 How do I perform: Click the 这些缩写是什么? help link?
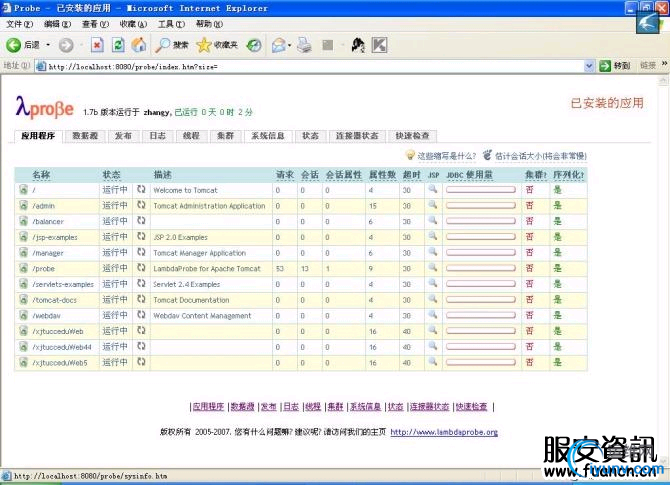(447, 156)
